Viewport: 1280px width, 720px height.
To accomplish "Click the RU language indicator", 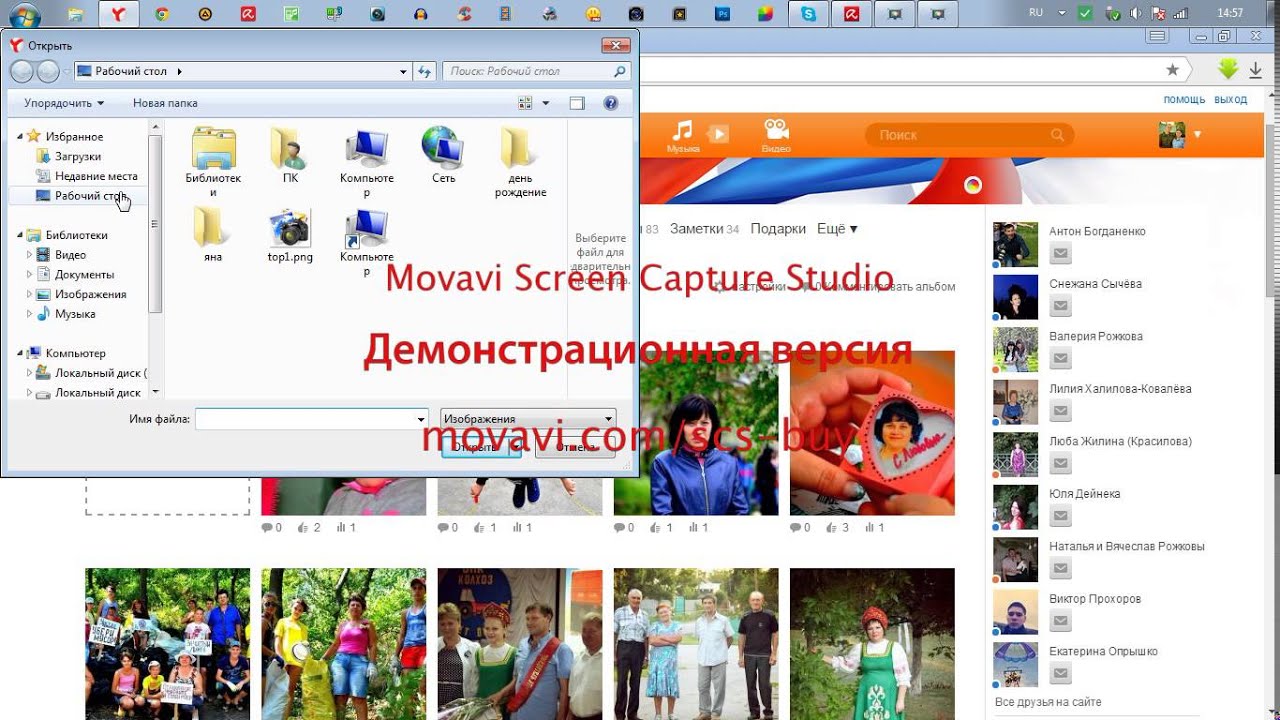I will coord(1036,13).
